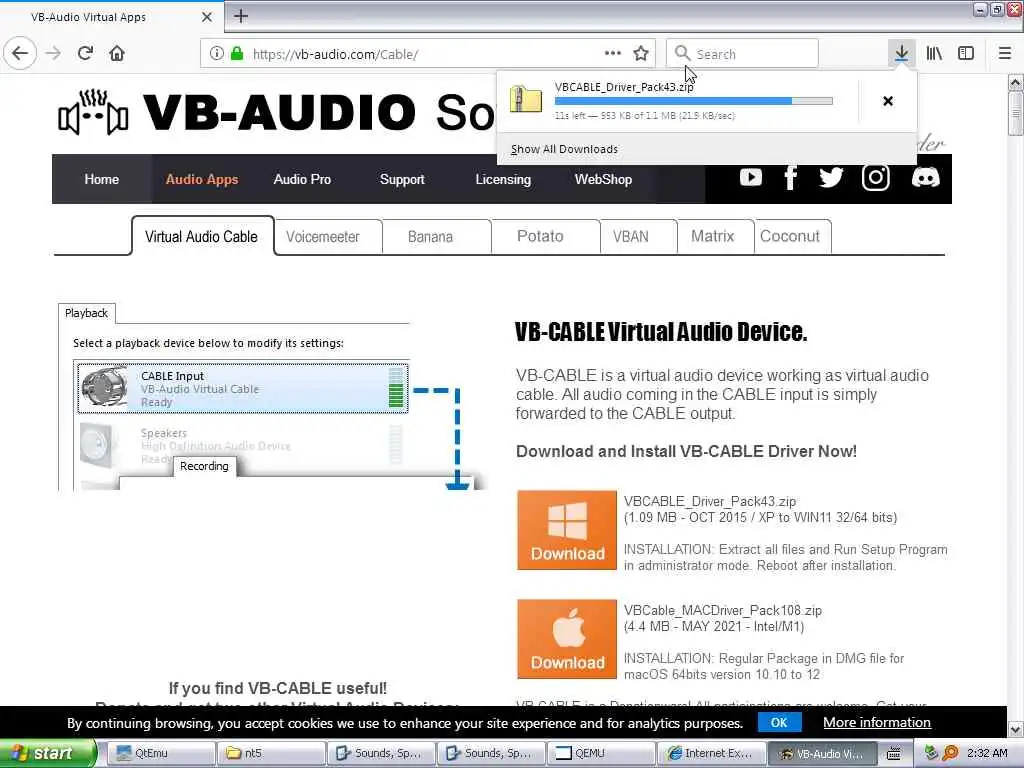Open VB-Audio Instagram profile

(x=876, y=178)
